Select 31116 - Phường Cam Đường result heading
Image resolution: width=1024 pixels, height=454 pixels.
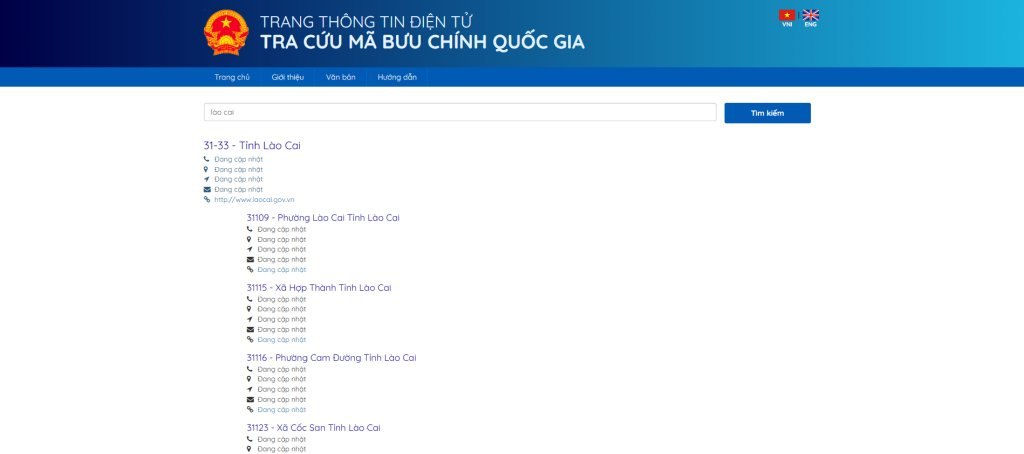coord(331,357)
